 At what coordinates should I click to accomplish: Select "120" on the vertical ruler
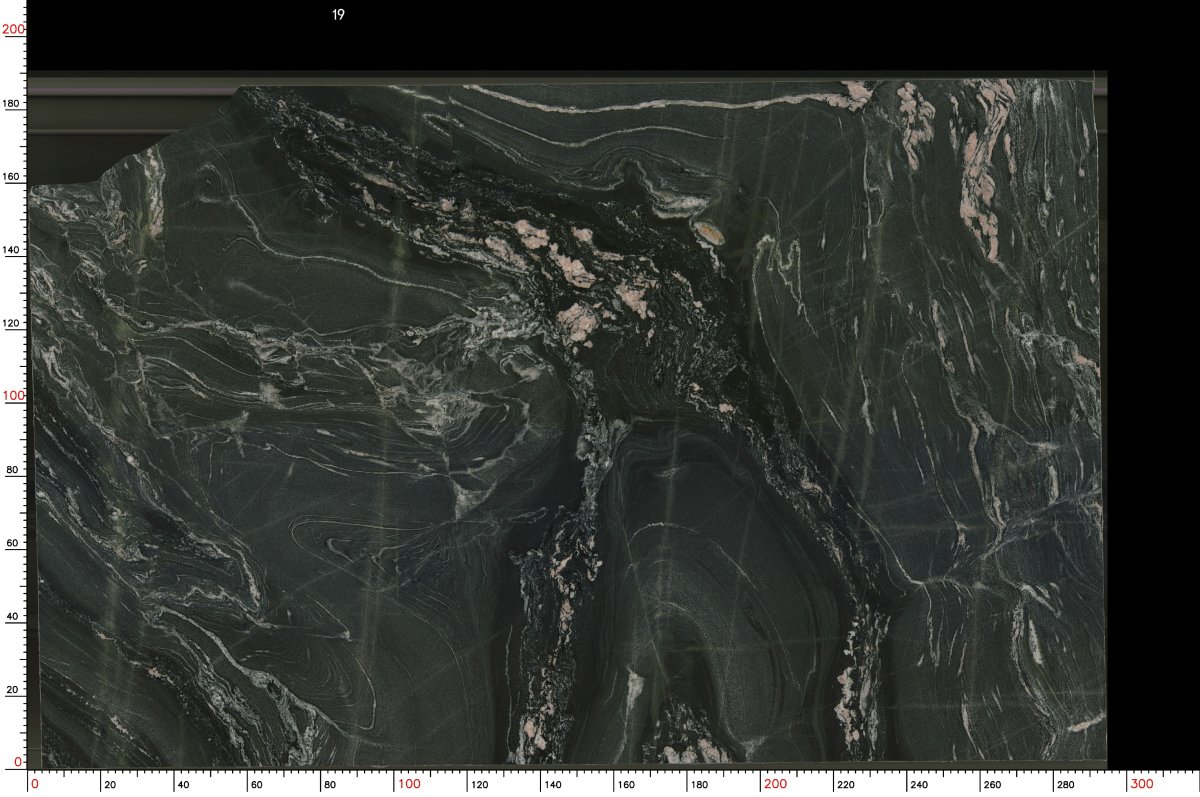pos(13,323)
